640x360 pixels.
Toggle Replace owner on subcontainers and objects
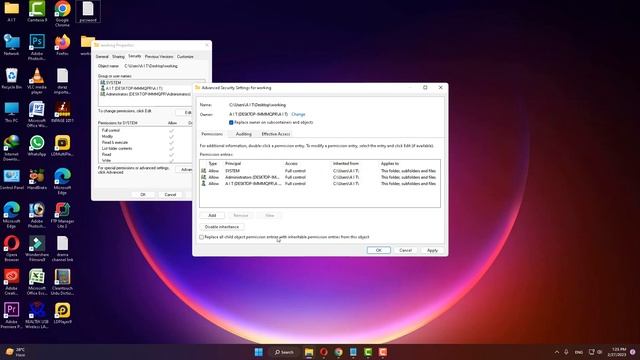(231, 122)
